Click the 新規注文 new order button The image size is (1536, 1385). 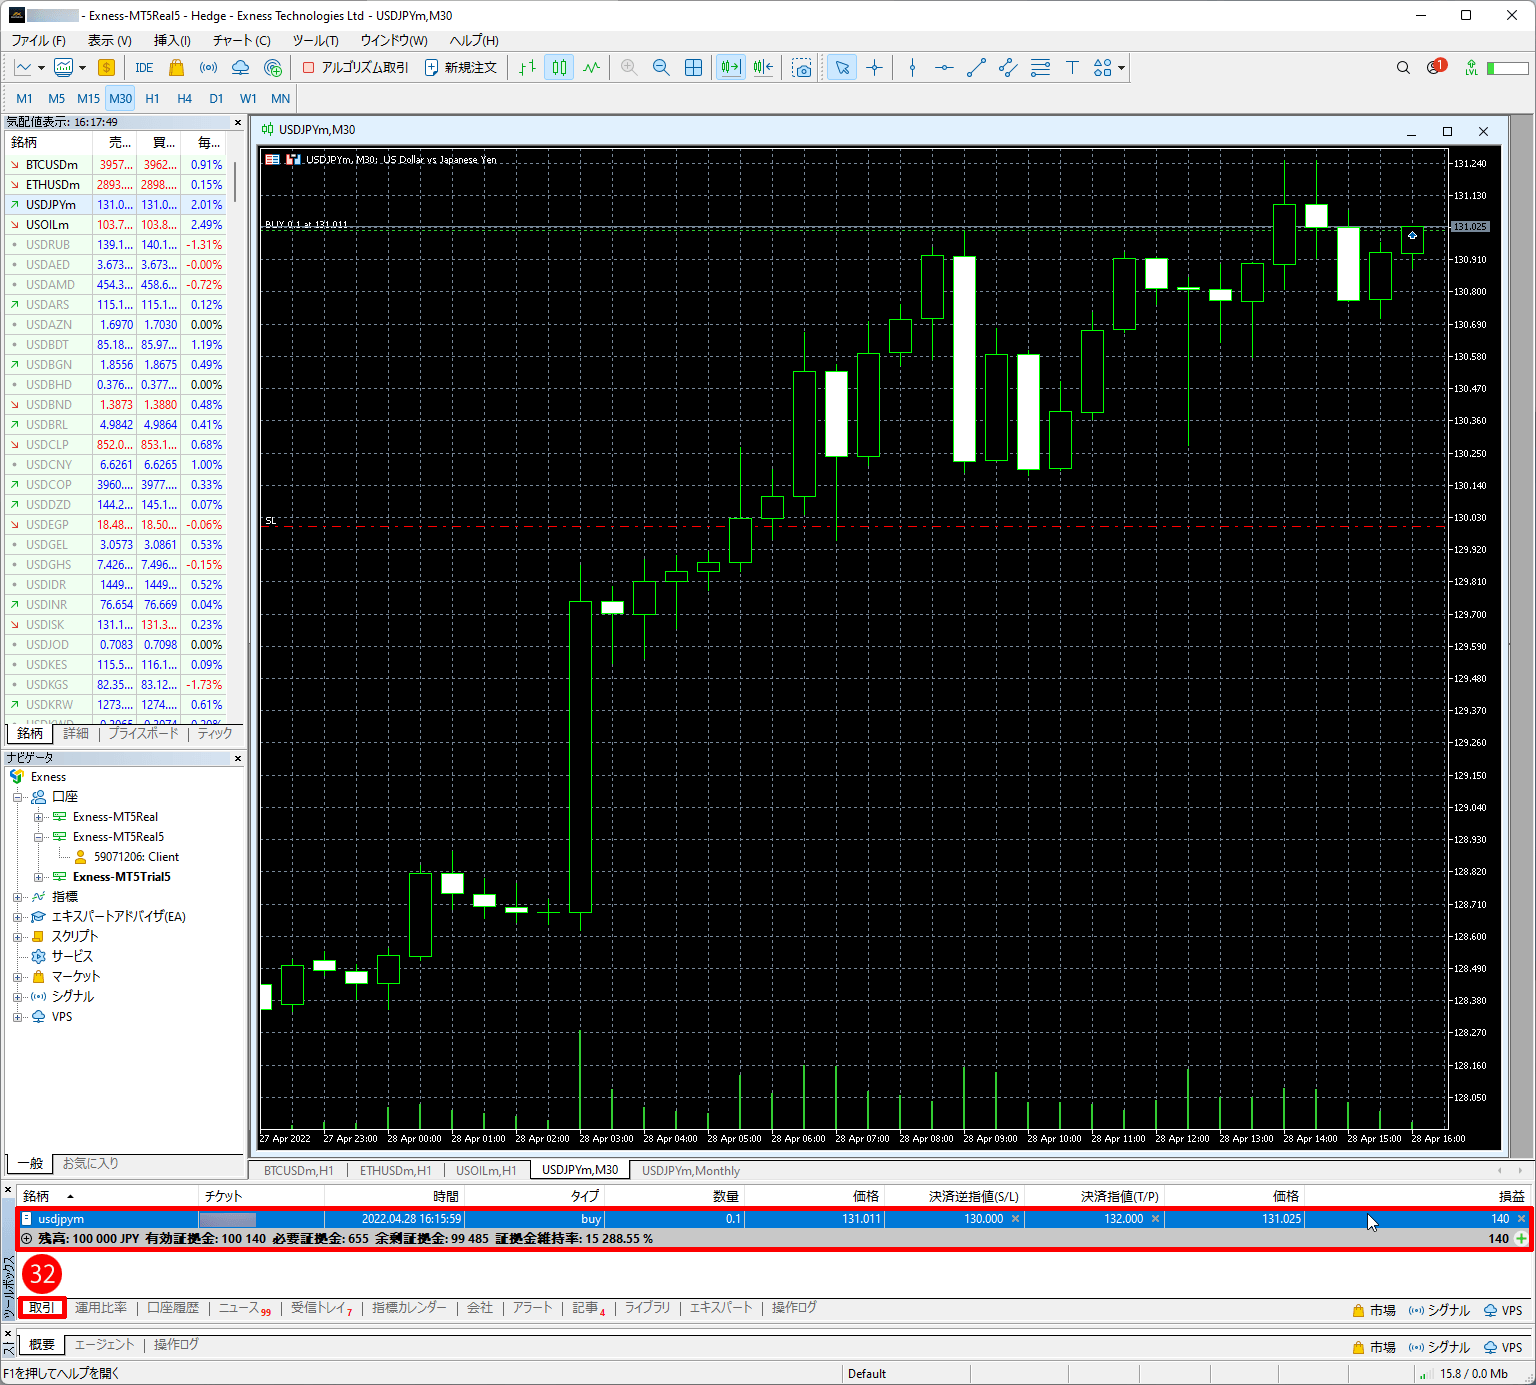pyautogui.click(x=461, y=68)
